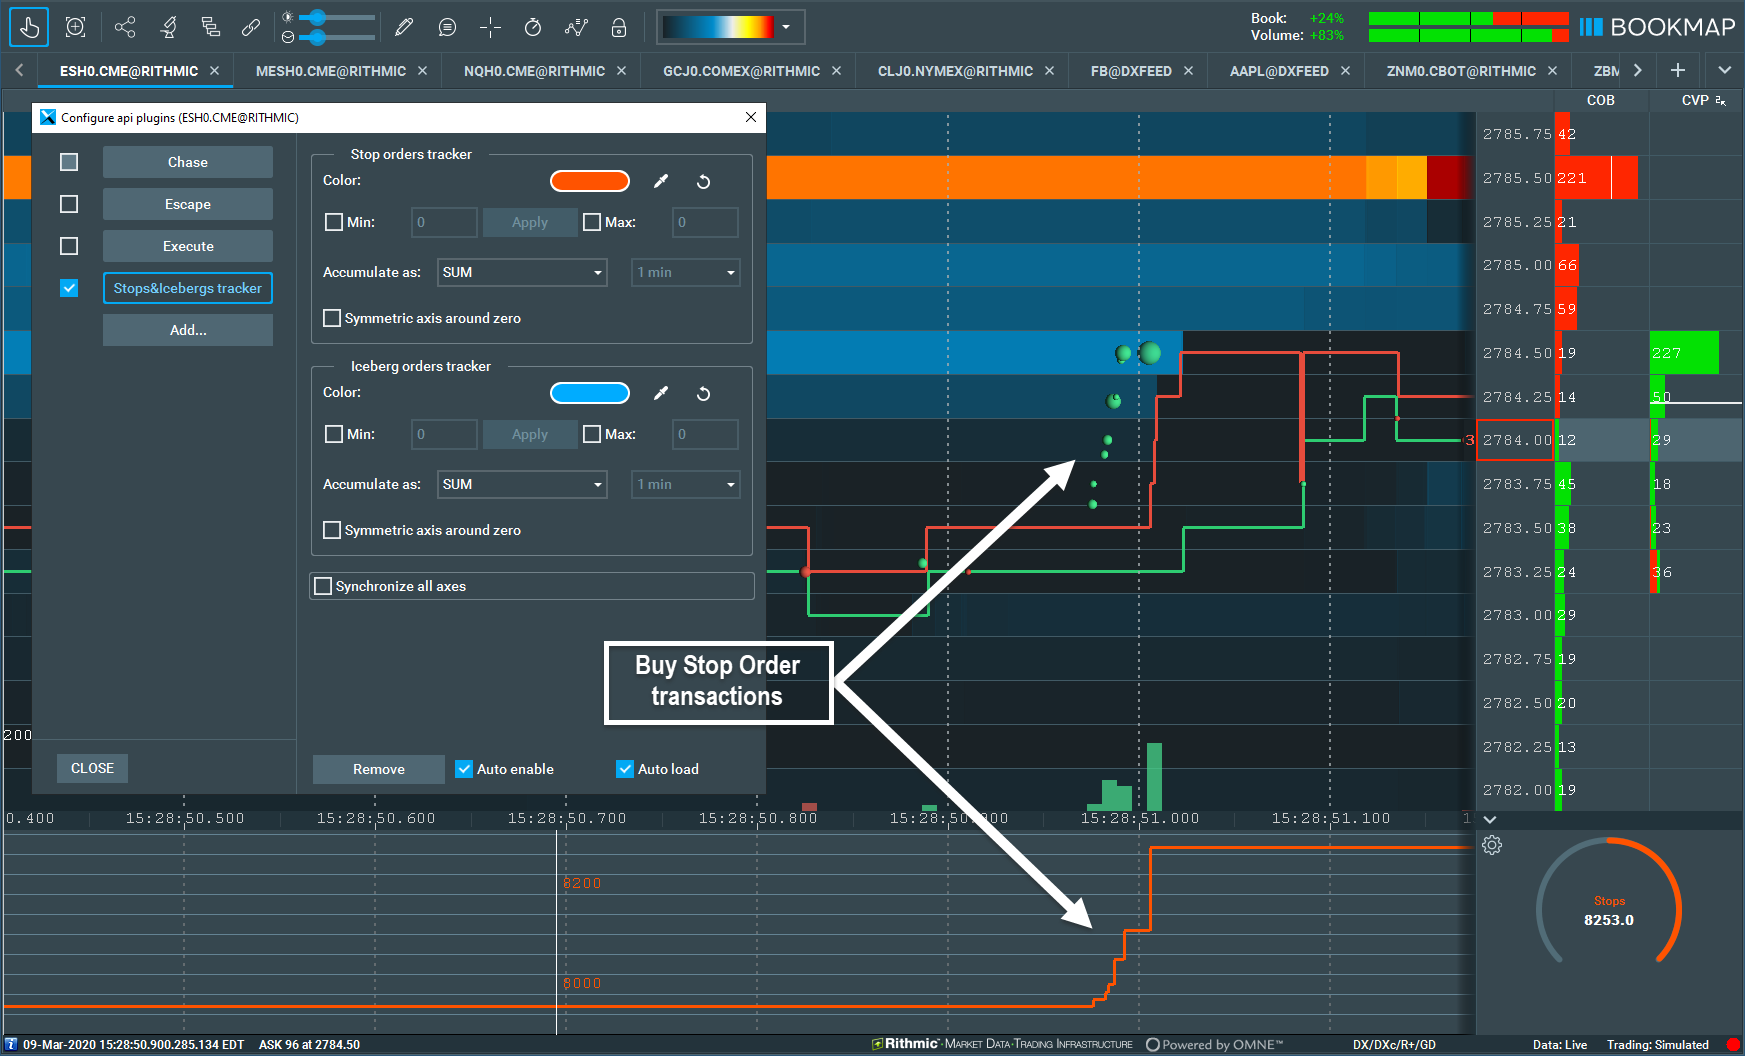Click the padlock icon in toolbar
The width and height of the screenshot is (1745, 1056).
click(619, 27)
